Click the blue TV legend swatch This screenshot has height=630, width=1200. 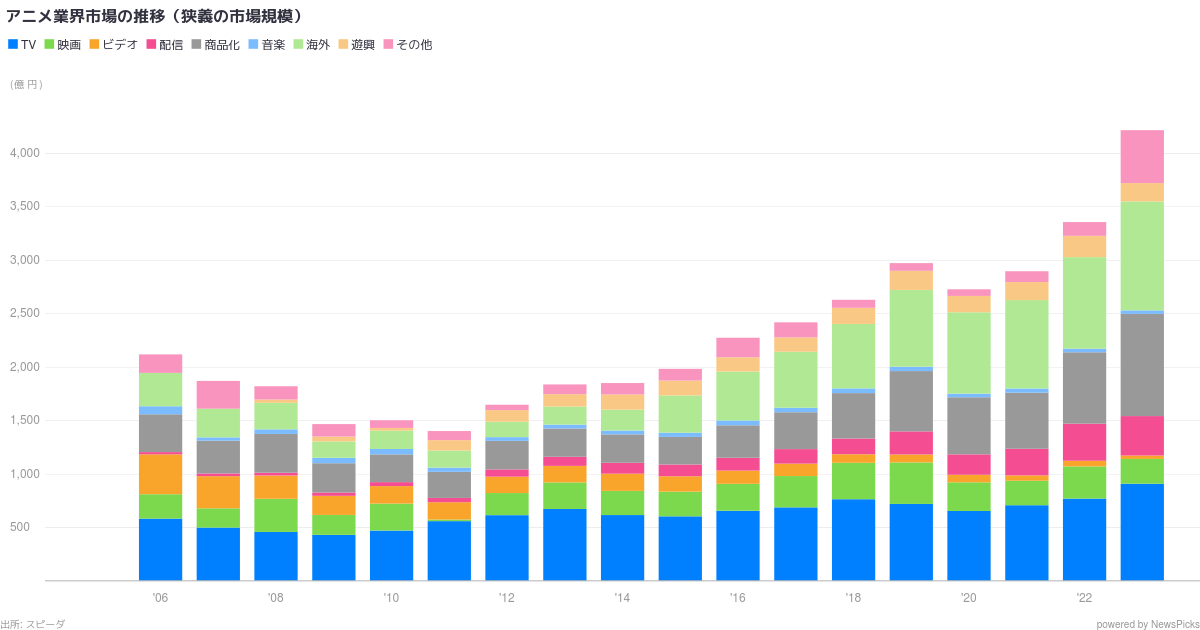coord(12,45)
